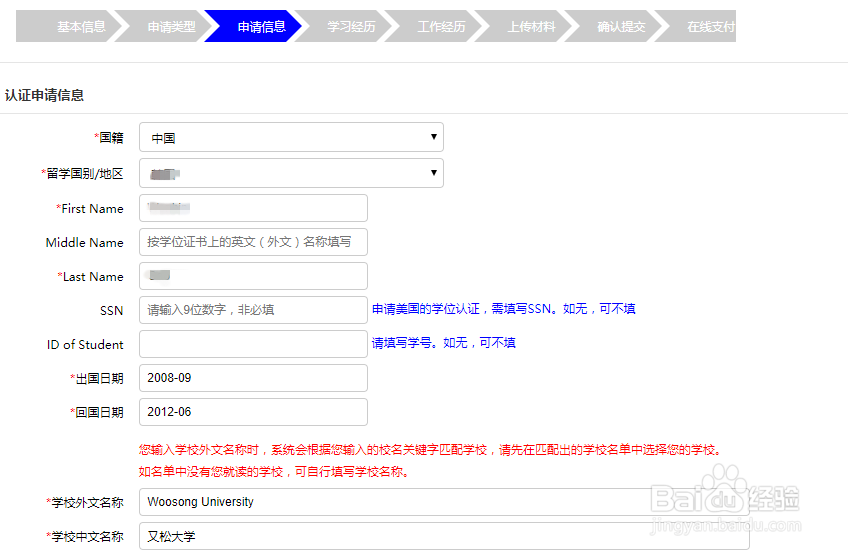Screen dimensions: 848x554
Task: Click the 学校中文名称 field with 又松大学
Action: coord(444,536)
